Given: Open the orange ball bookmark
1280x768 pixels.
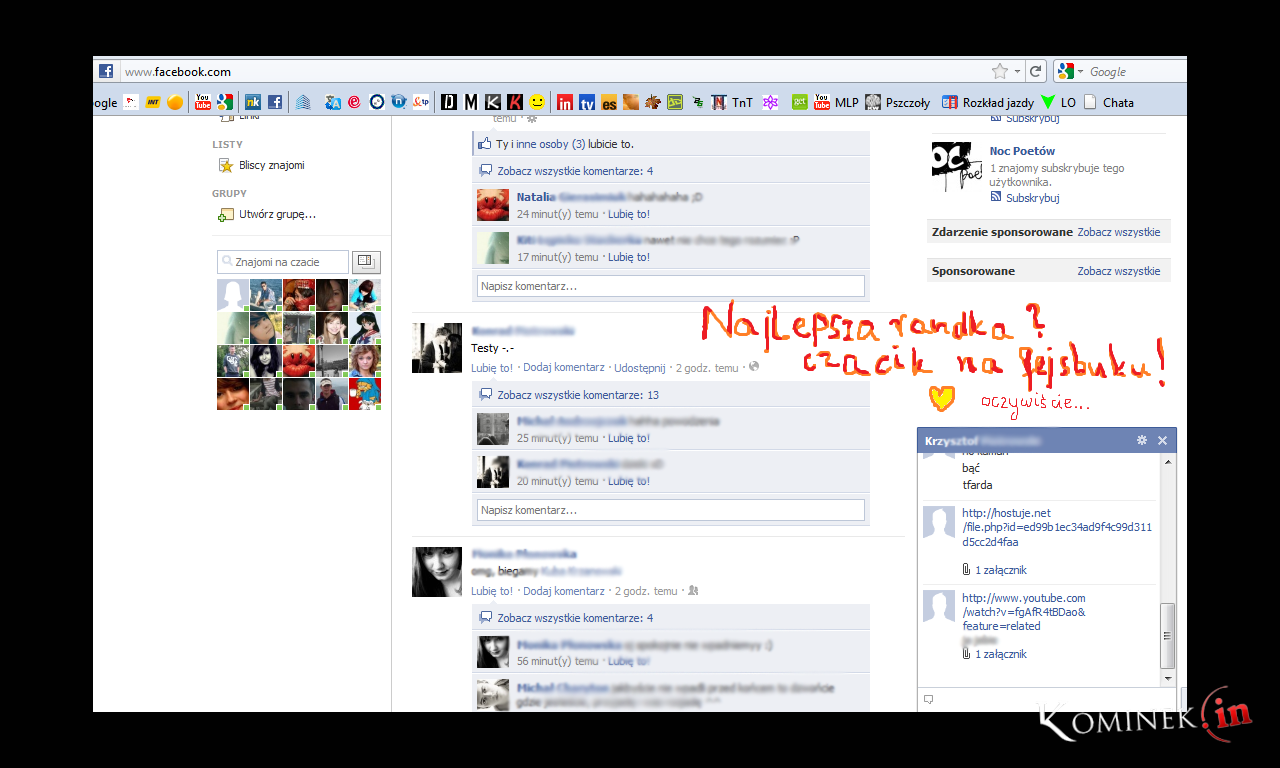Looking at the screenshot, I should coord(175,102).
